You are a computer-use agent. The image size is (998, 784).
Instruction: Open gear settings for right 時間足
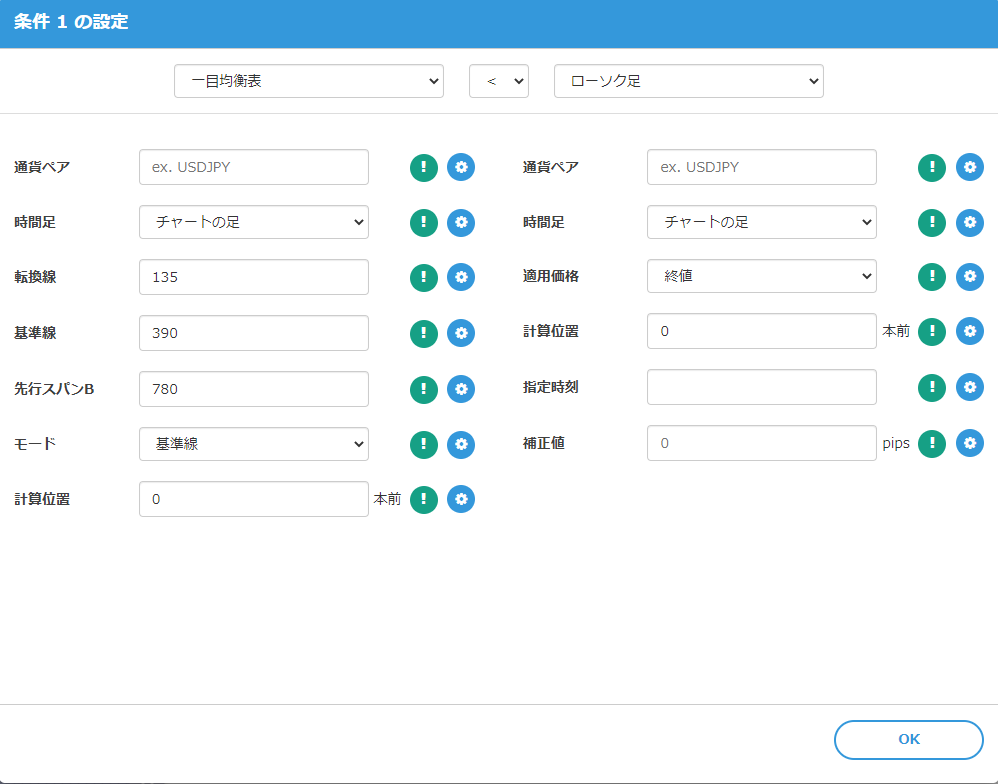pyautogui.click(x=970, y=223)
